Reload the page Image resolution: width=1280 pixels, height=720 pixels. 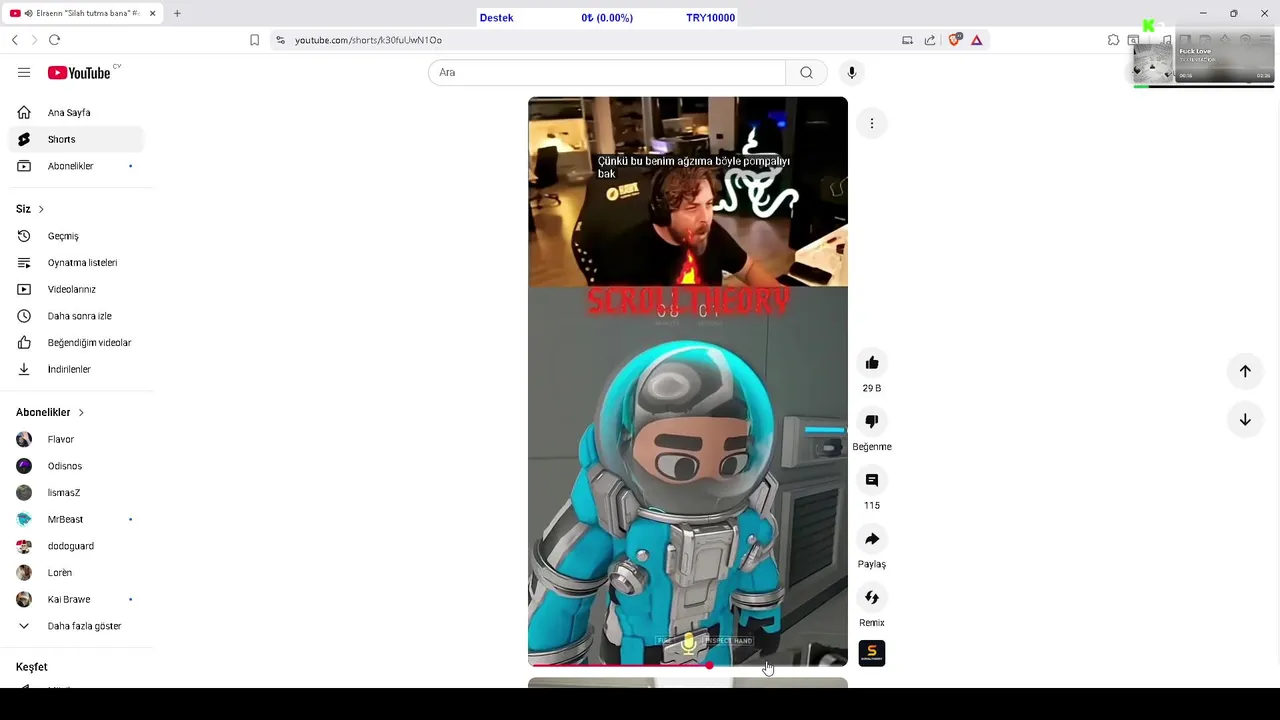tap(54, 40)
